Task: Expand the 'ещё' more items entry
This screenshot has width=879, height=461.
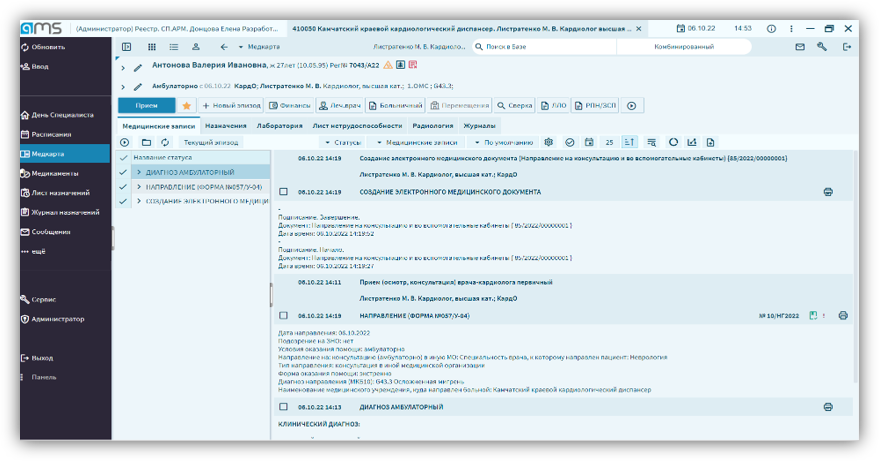Action: (34, 252)
